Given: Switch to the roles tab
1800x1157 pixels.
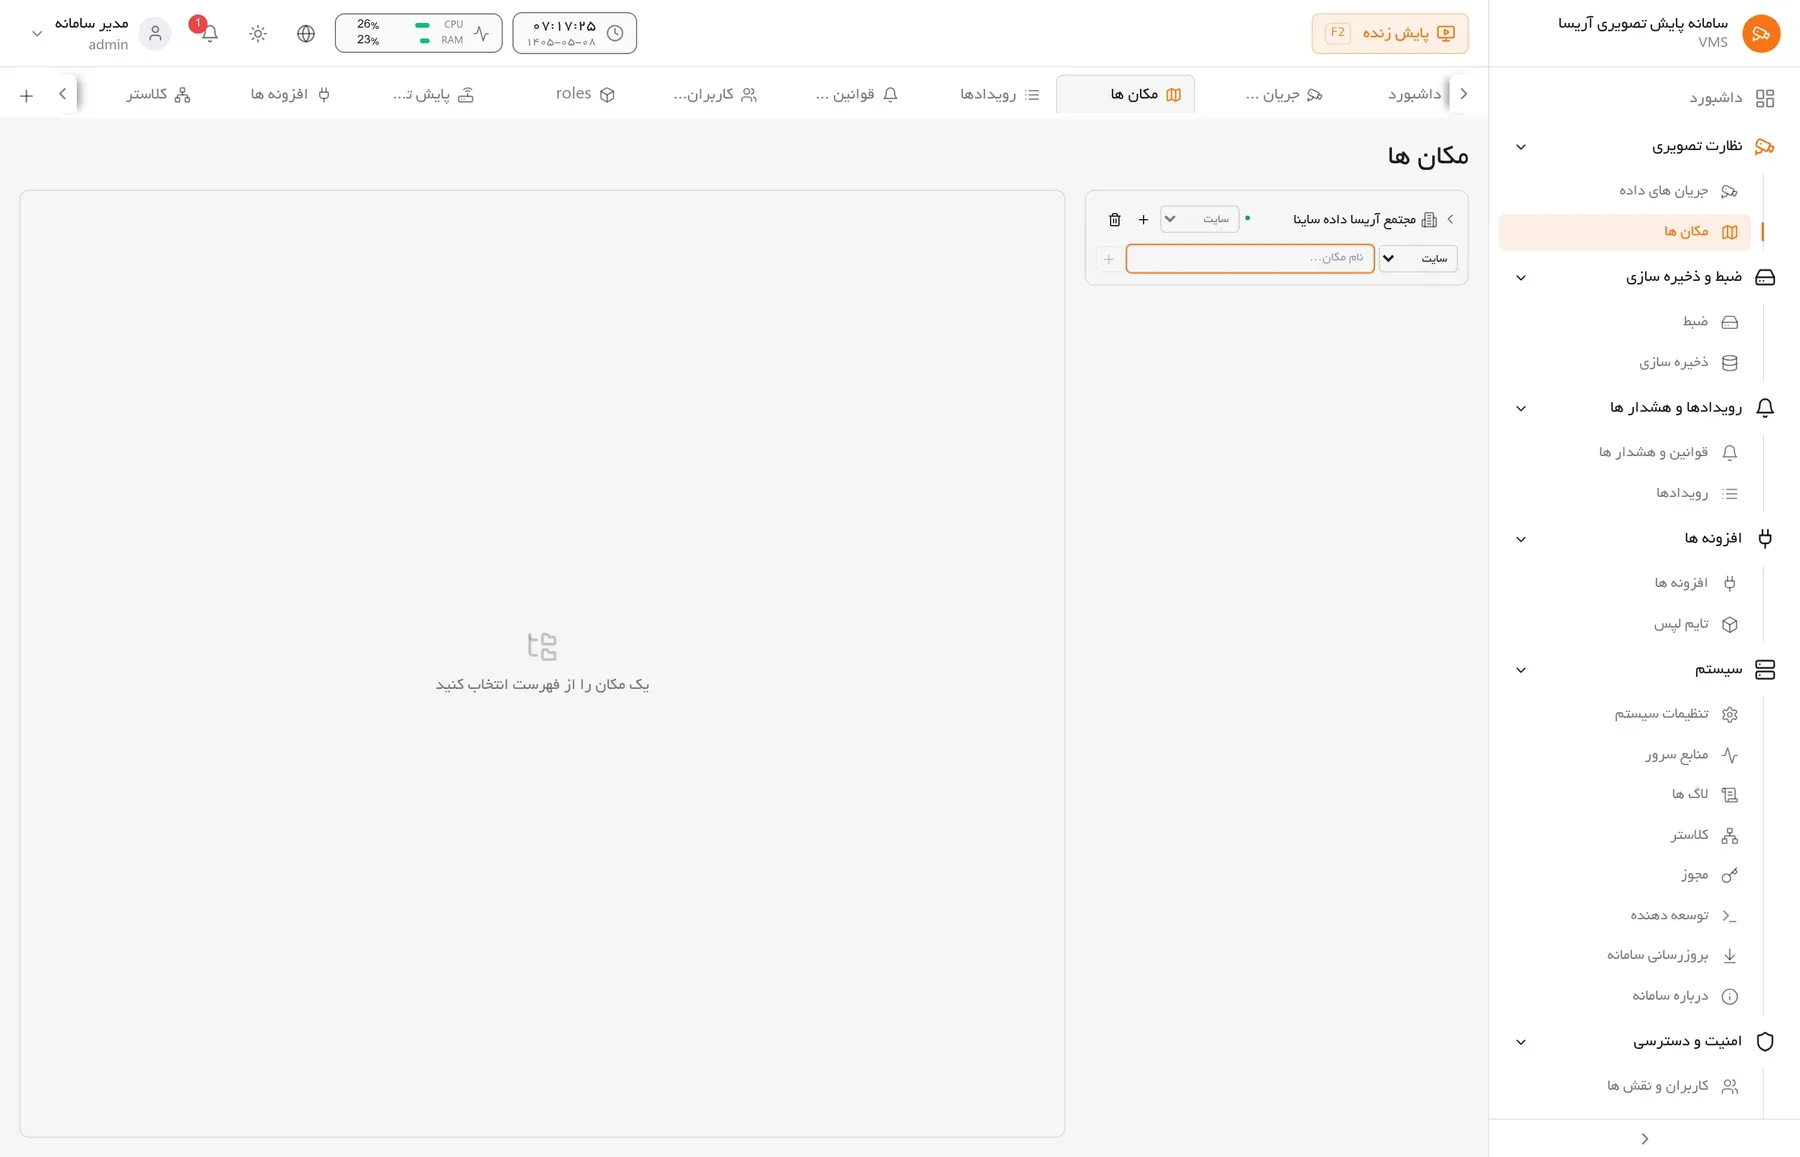Looking at the screenshot, I should 585,94.
